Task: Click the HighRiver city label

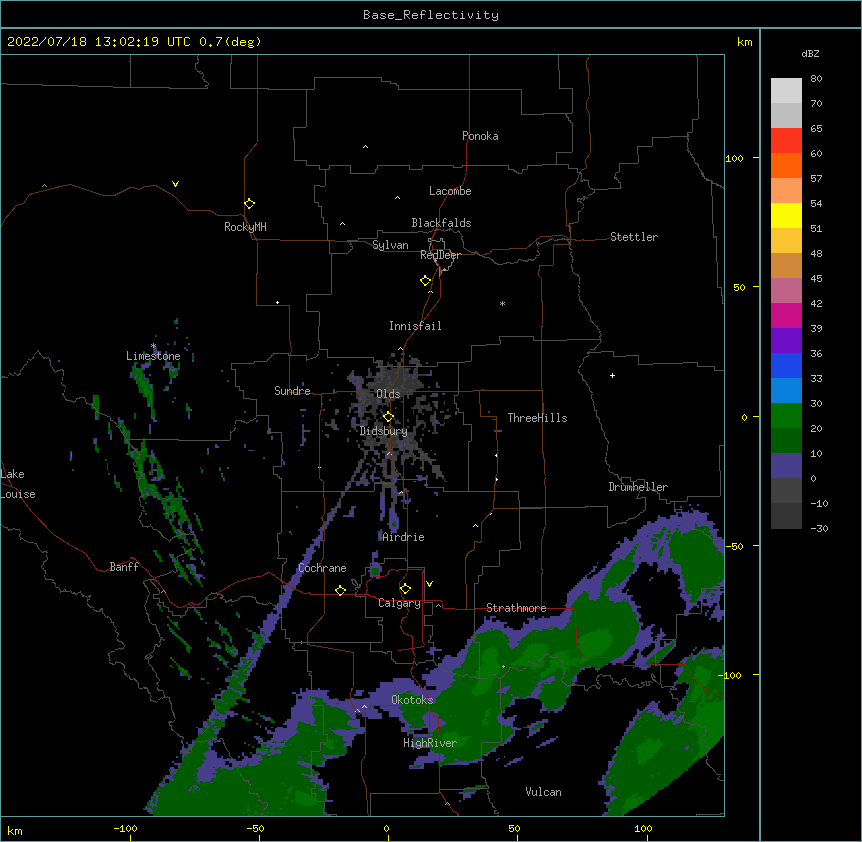Action: coord(430,743)
